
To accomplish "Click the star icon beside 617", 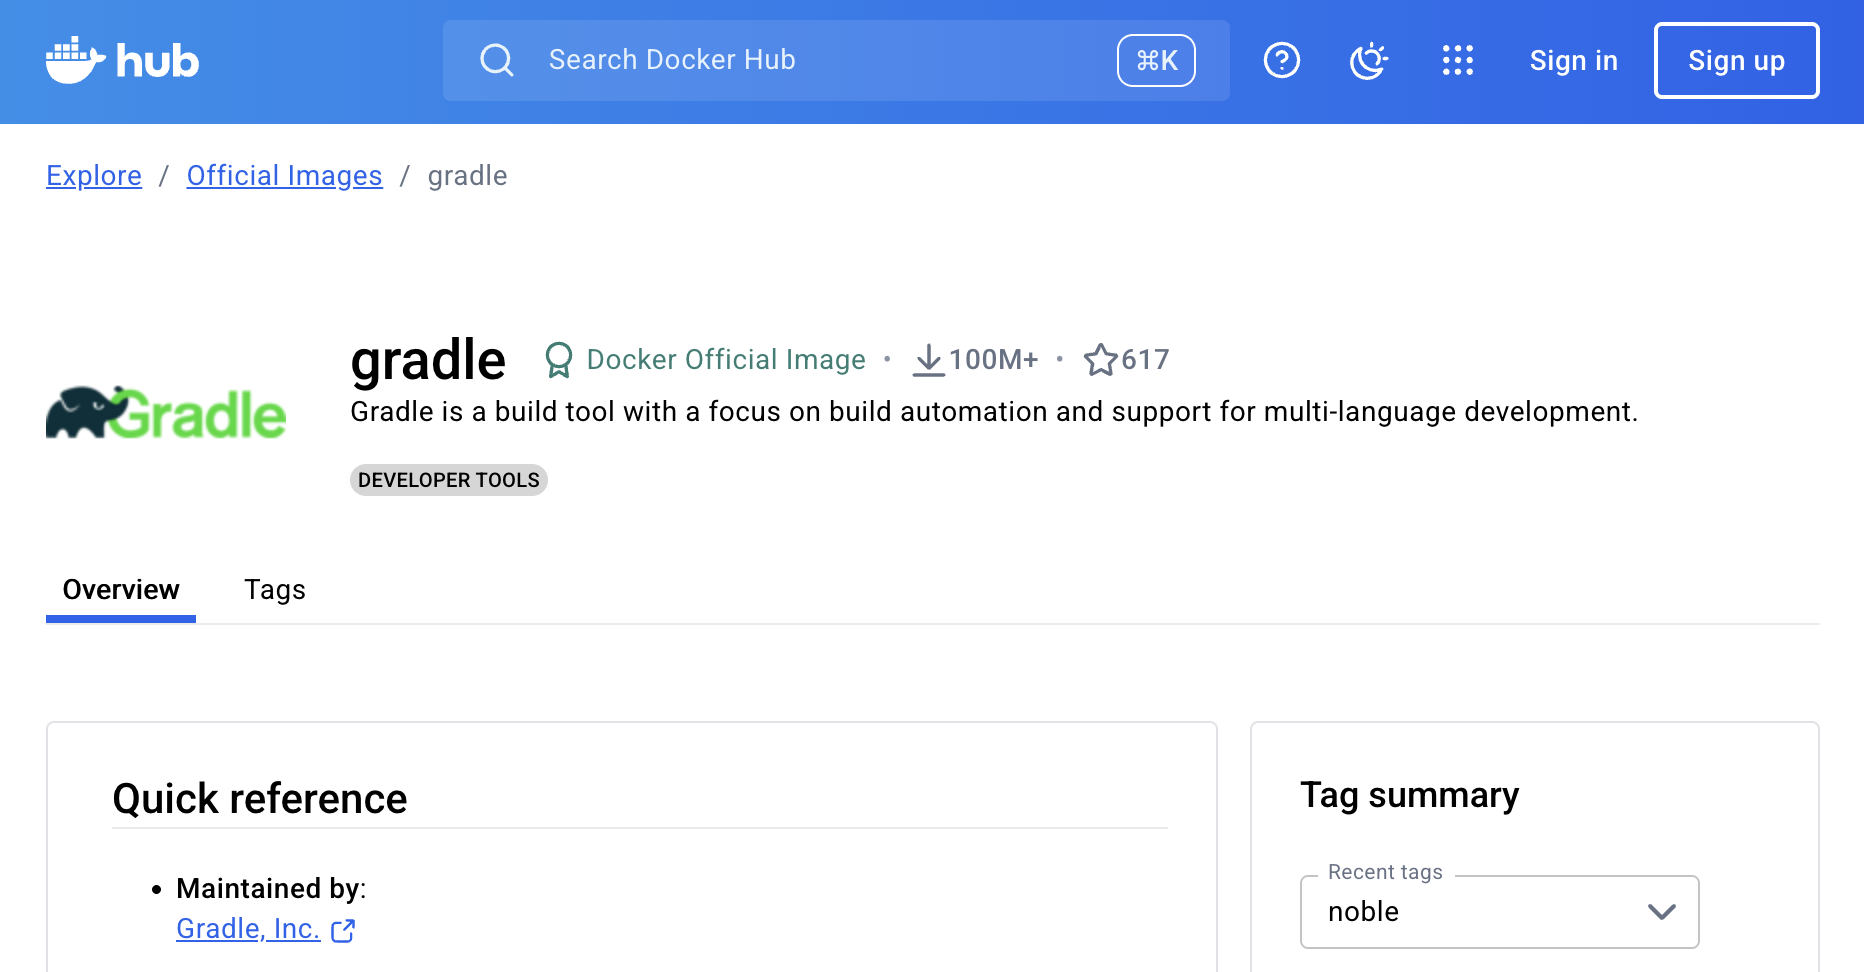I will click(x=1101, y=360).
